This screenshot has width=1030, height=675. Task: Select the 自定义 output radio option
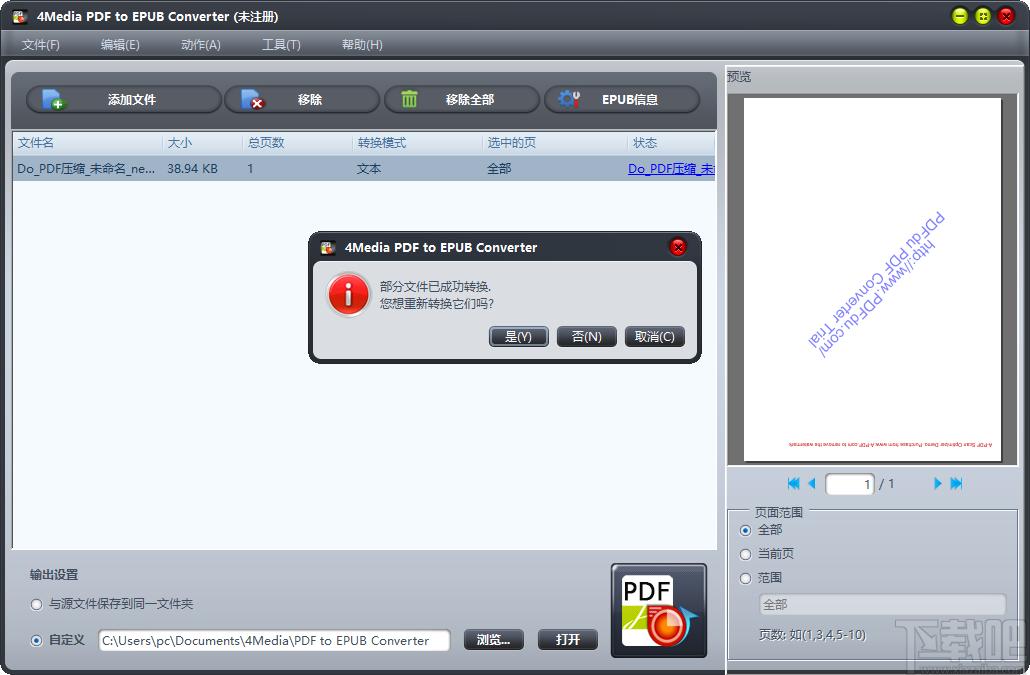[x=37, y=640]
